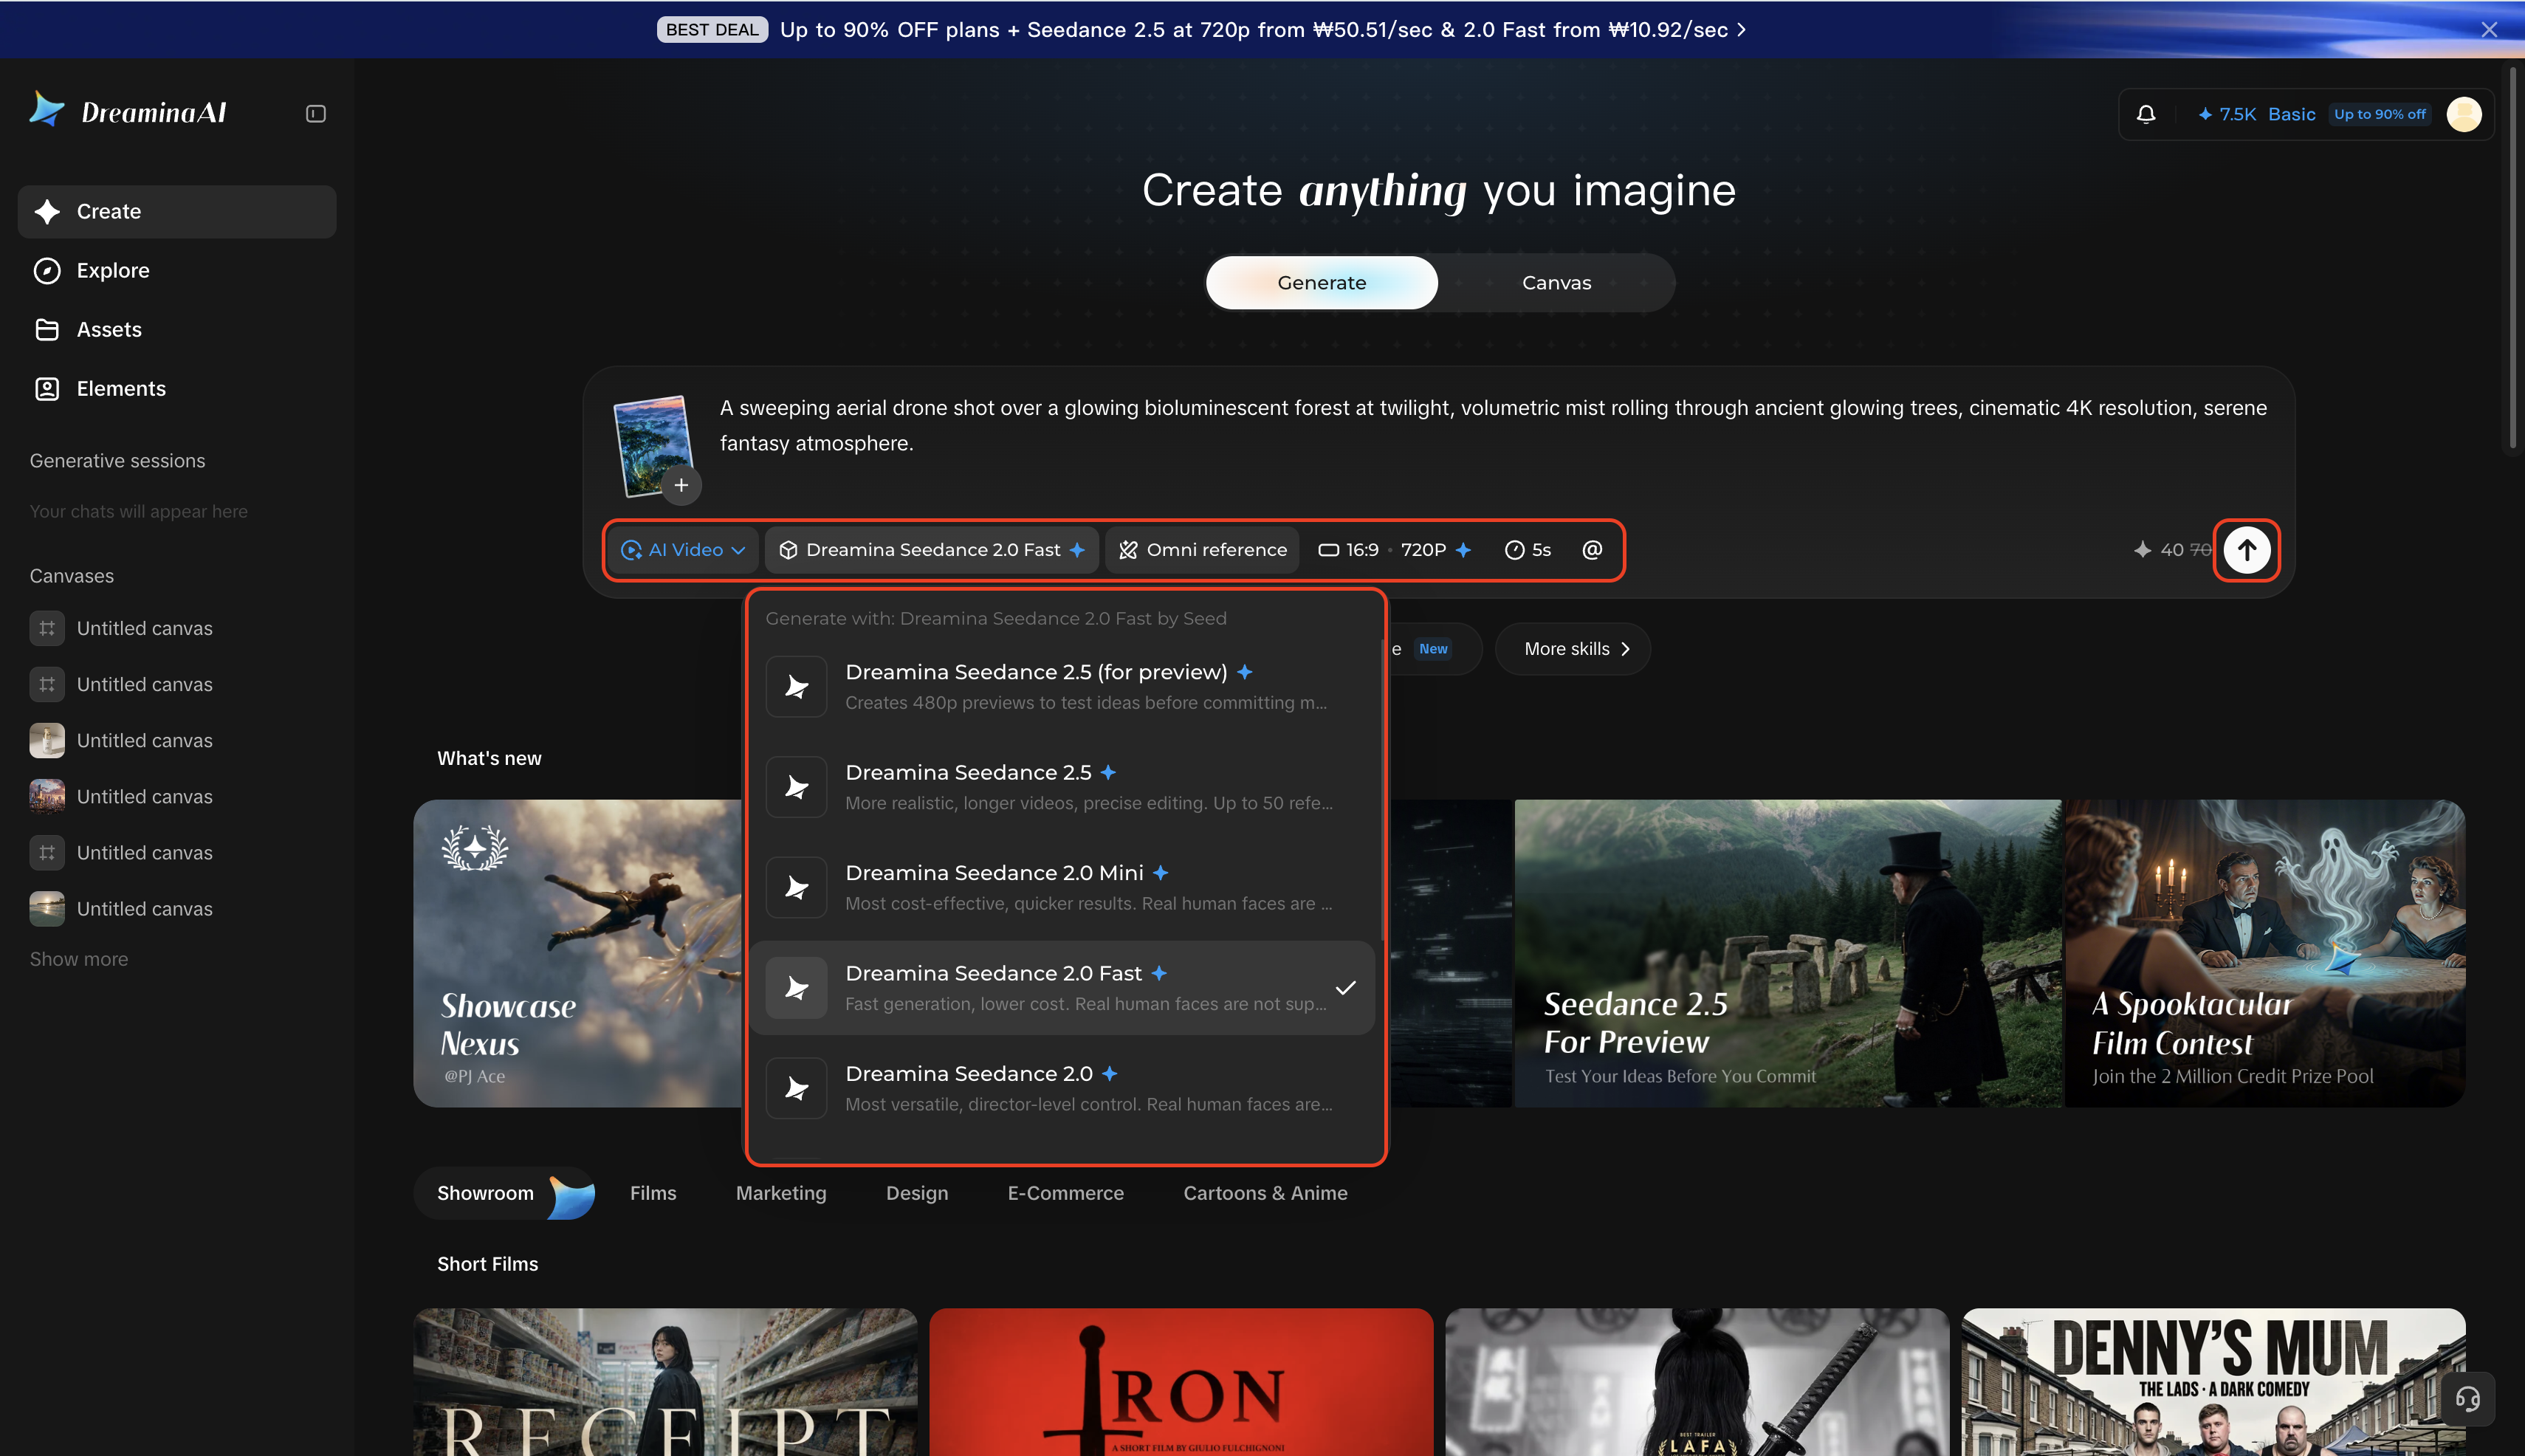Open Assets in the sidebar
2525x1456 pixels.
click(x=177, y=330)
